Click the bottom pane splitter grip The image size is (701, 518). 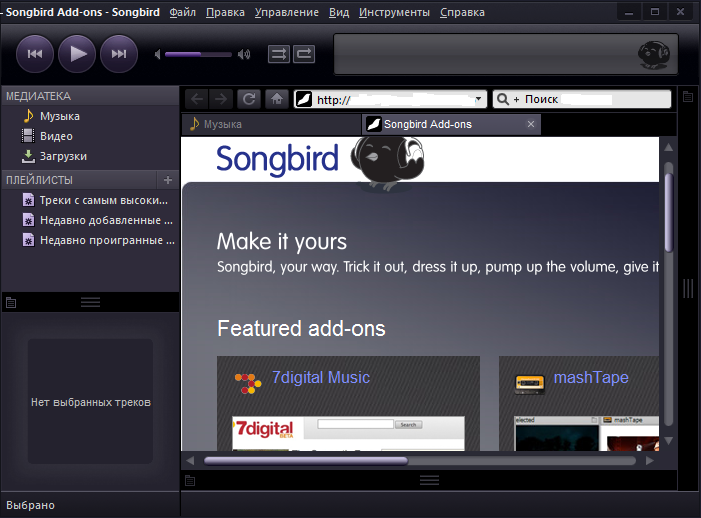pyautogui.click(x=429, y=480)
